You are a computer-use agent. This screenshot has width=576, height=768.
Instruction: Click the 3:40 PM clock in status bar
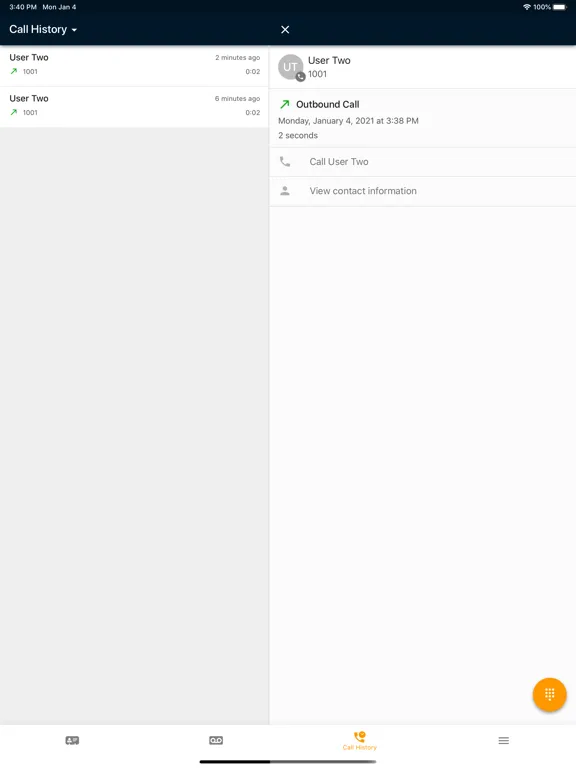23,7
